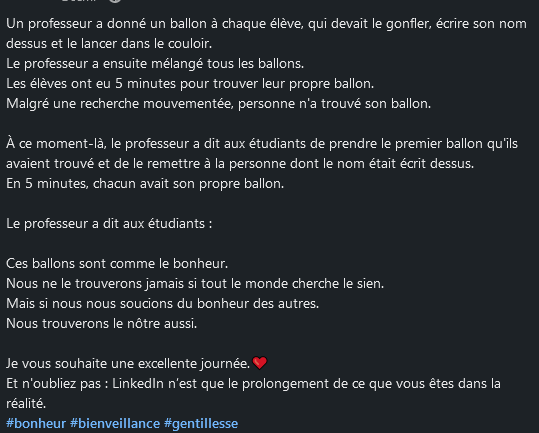Click 'Je vous souhaite une excellente journée.'
This screenshot has width=539, height=433.
coord(128,364)
